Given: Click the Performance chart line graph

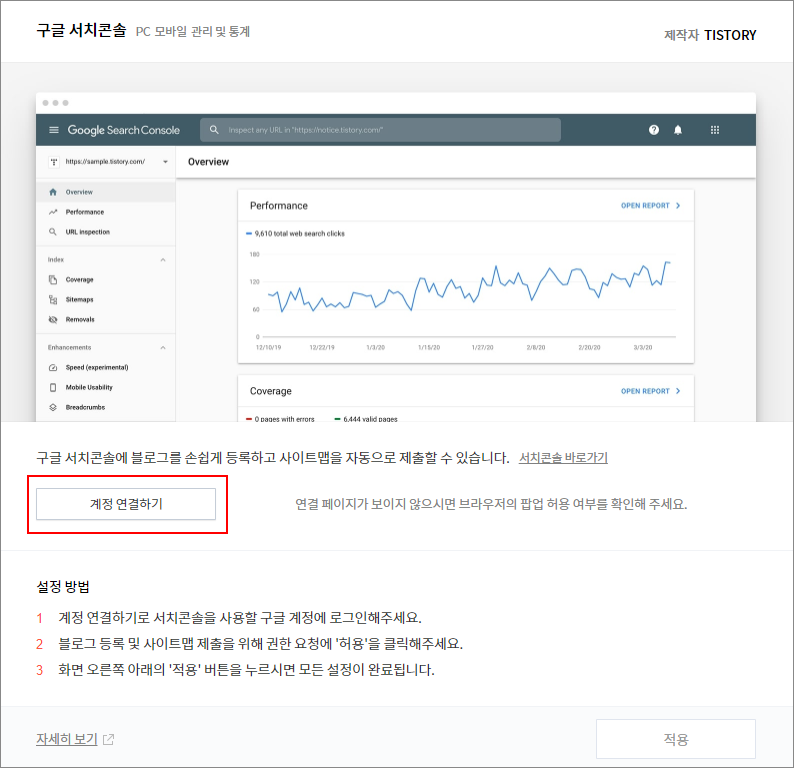Looking at the screenshot, I should point(468,289).
